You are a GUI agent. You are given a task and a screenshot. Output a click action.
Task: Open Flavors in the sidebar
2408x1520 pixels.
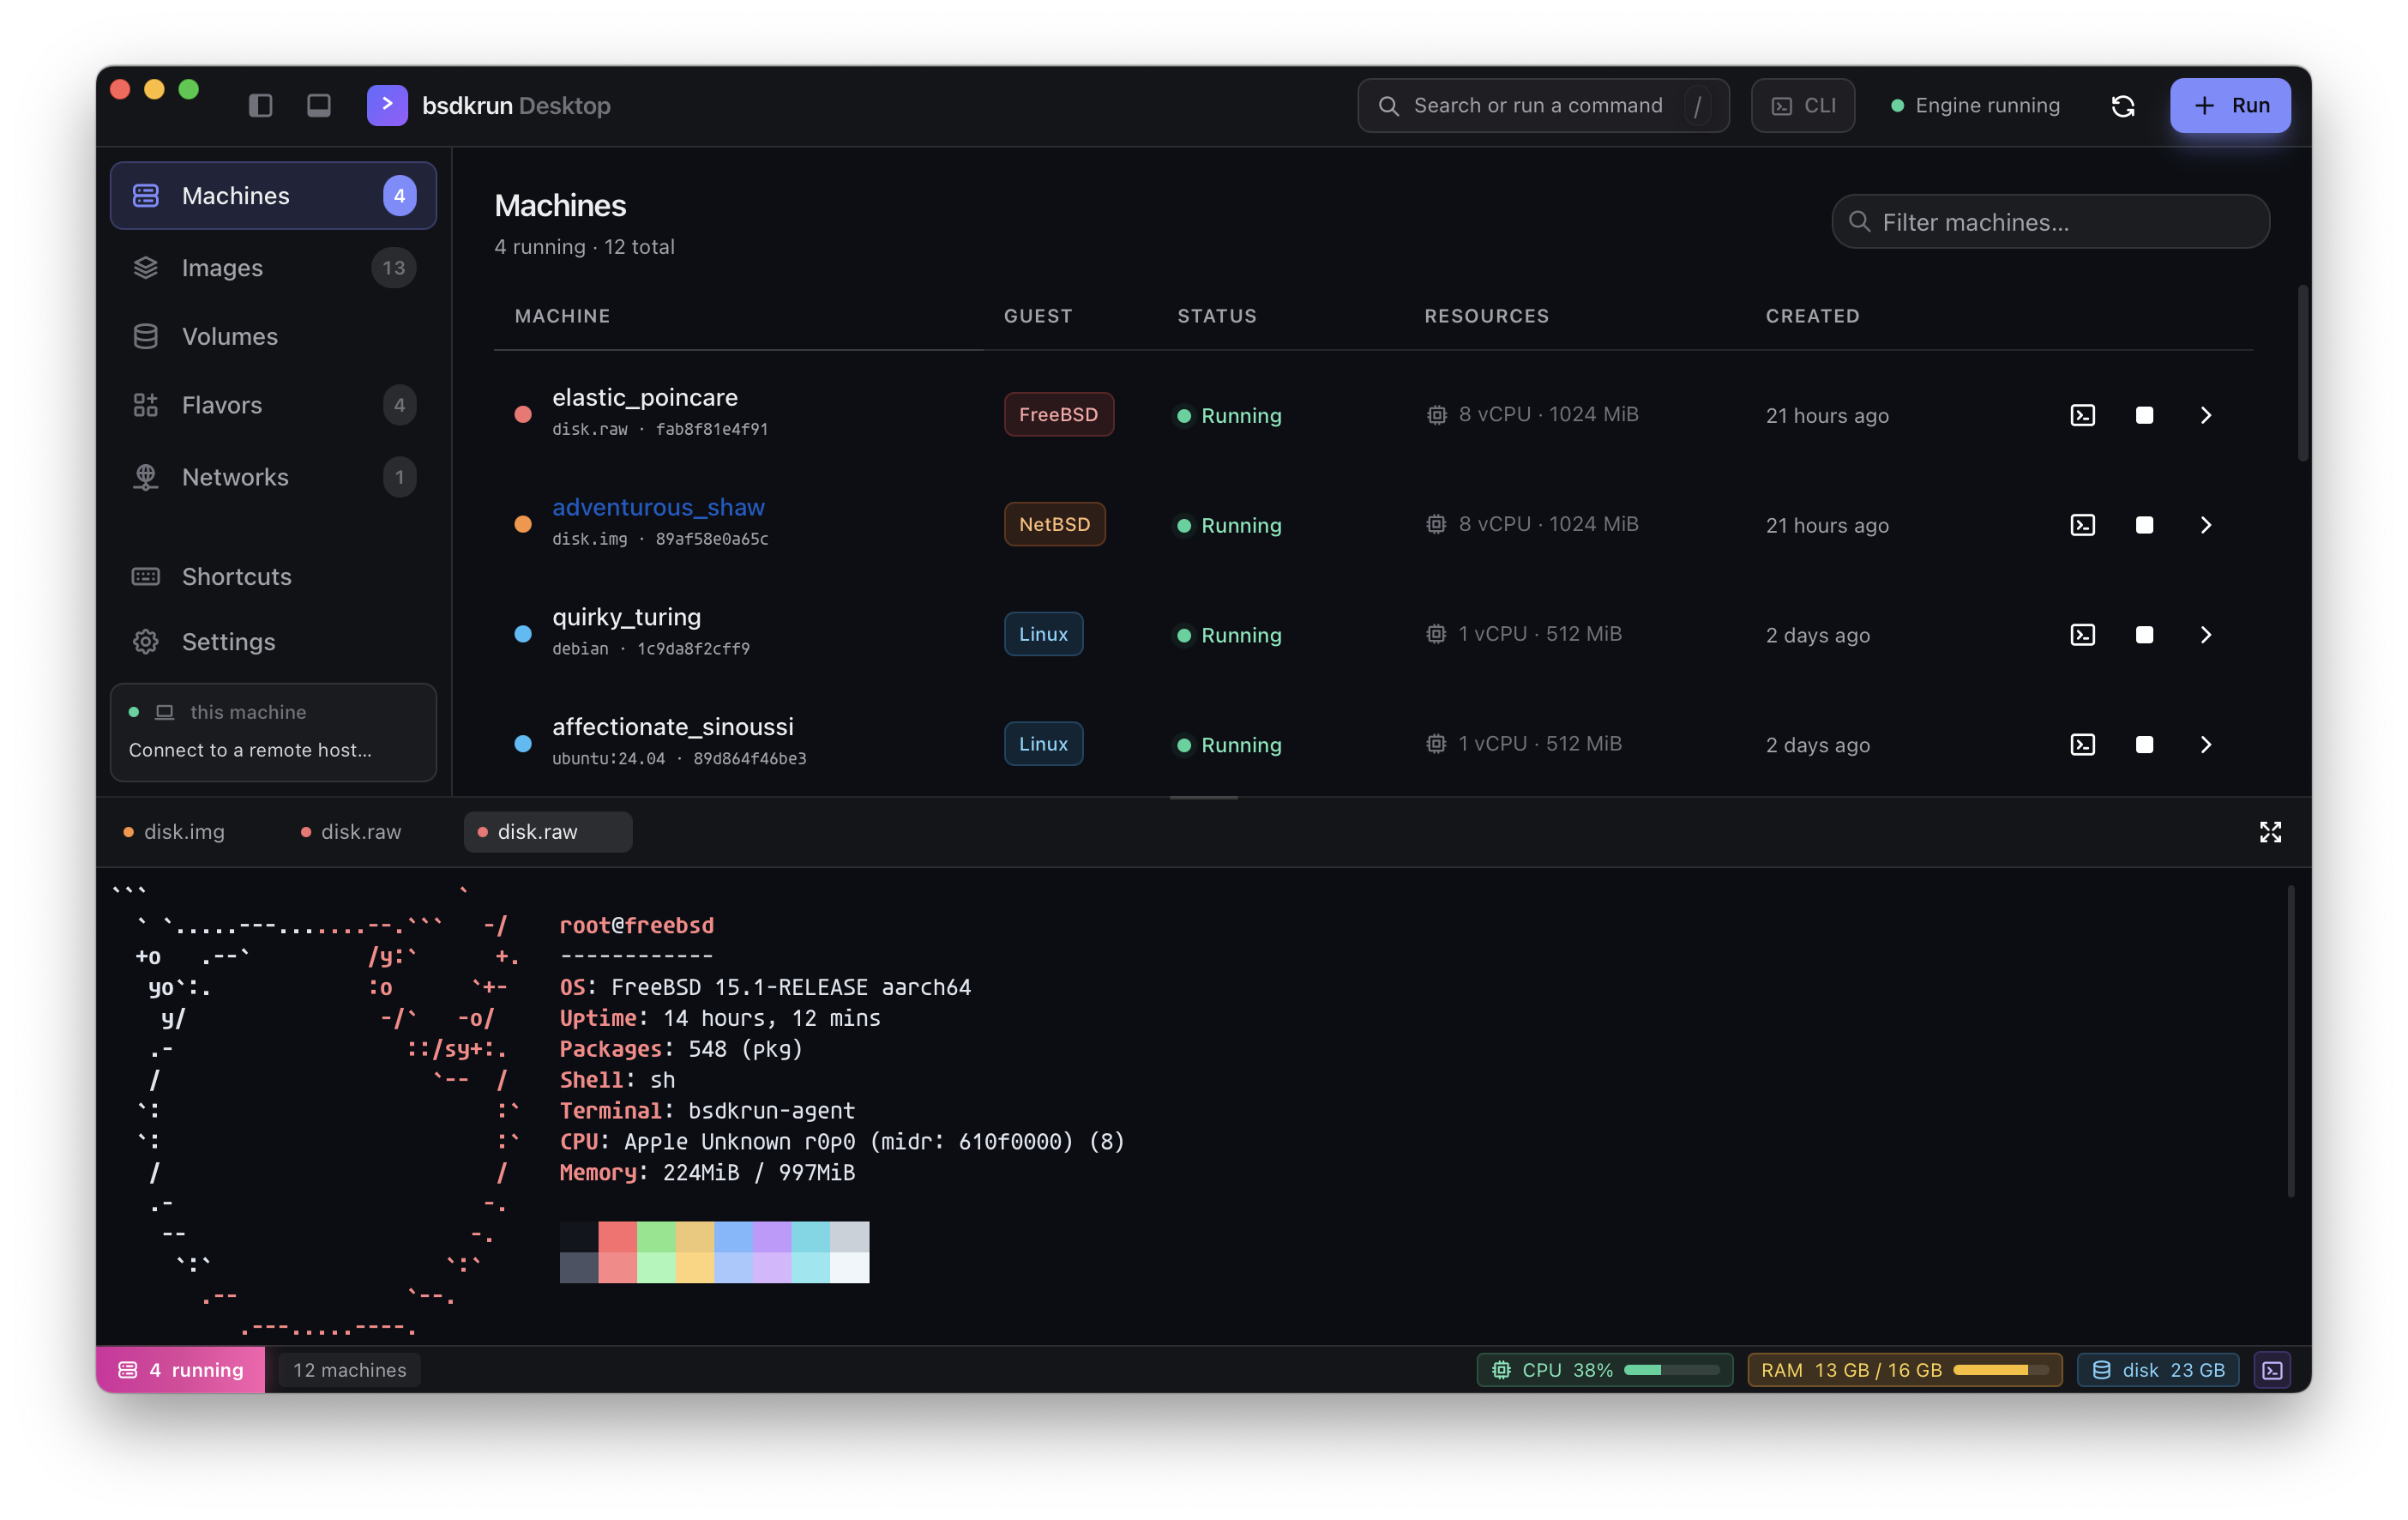coord(273,405)
